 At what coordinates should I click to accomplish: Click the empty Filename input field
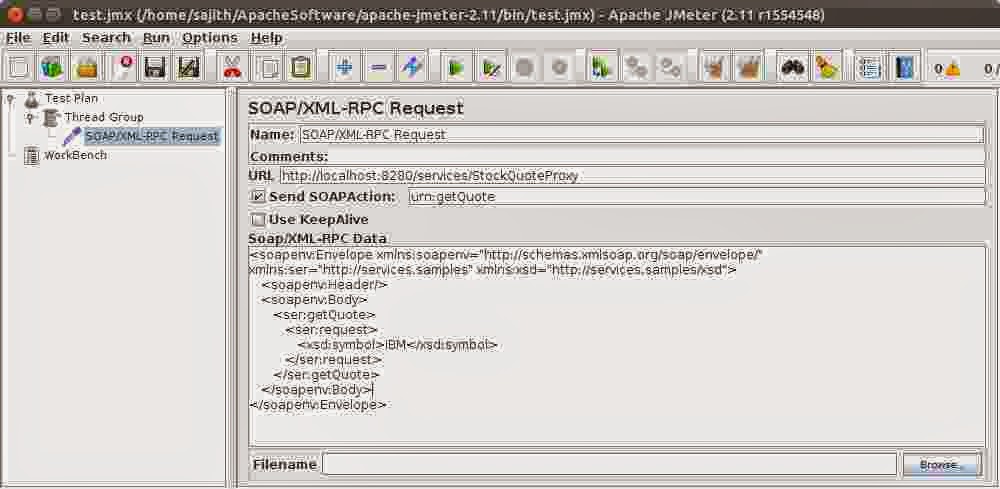[x=610, y=464]
